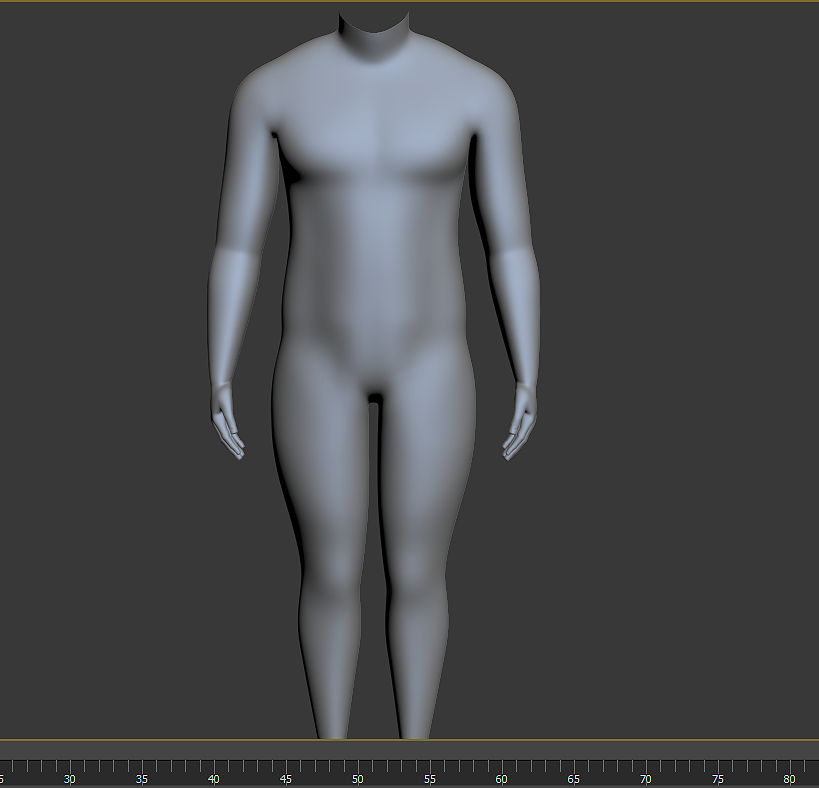
Task: Click the forearm on the viewport's right side
Action: [x=516, y=310]
